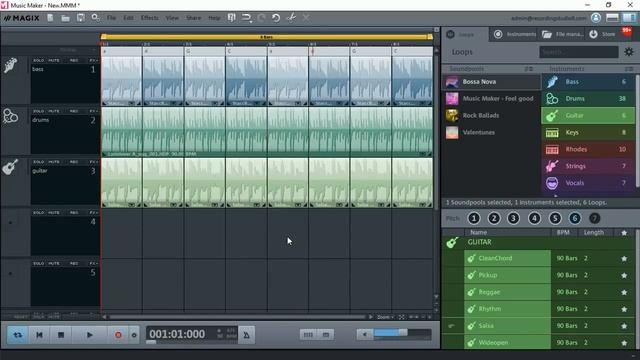Click the yellow 8 Bars range bar
Screen dimensions: 640x360
click(x=267, y=37)
